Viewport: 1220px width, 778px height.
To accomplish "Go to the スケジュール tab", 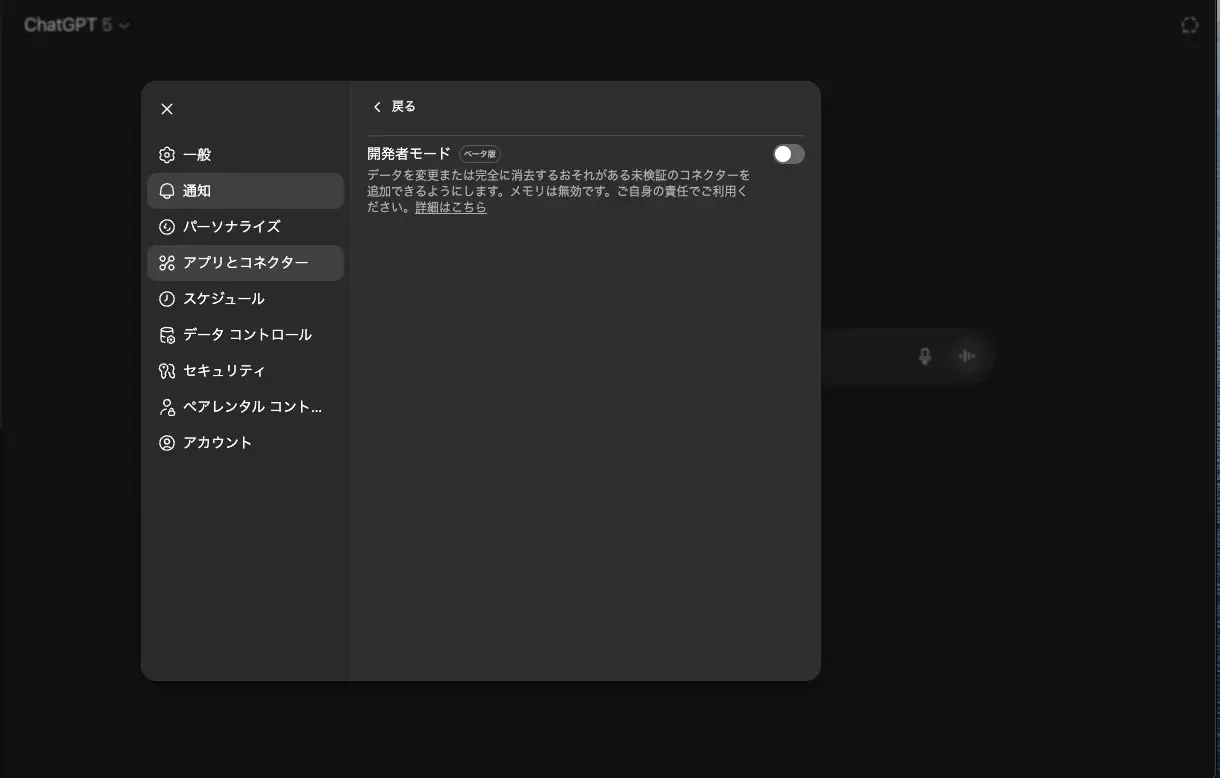I will tap(245, 299).
